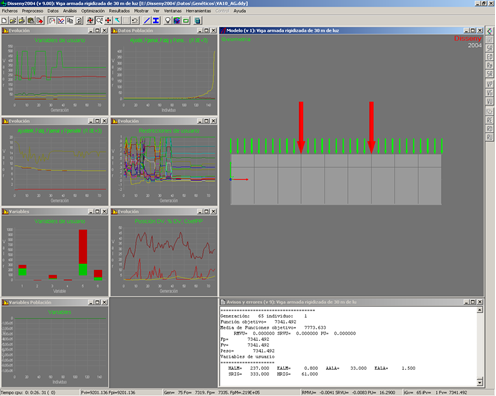The height and width of the screenshot is (396, 496).
Task: Click the 'Función objetivo= 7341.492' log line
Action: 258,322
